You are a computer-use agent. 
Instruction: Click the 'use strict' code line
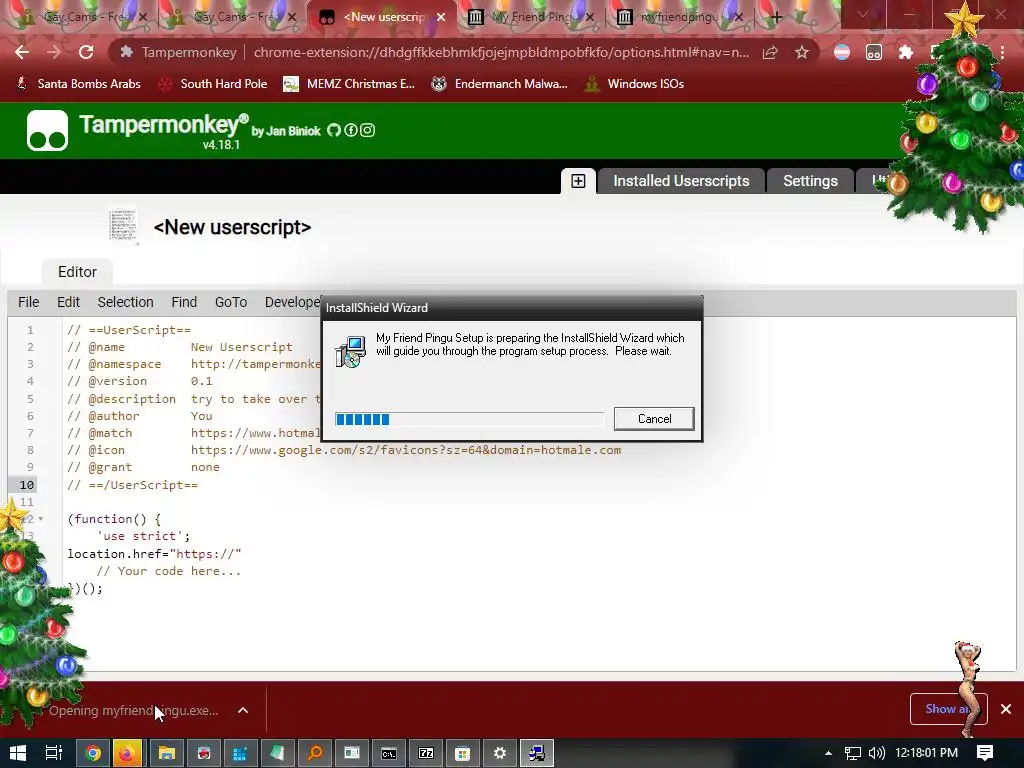[x=144, y=536]
